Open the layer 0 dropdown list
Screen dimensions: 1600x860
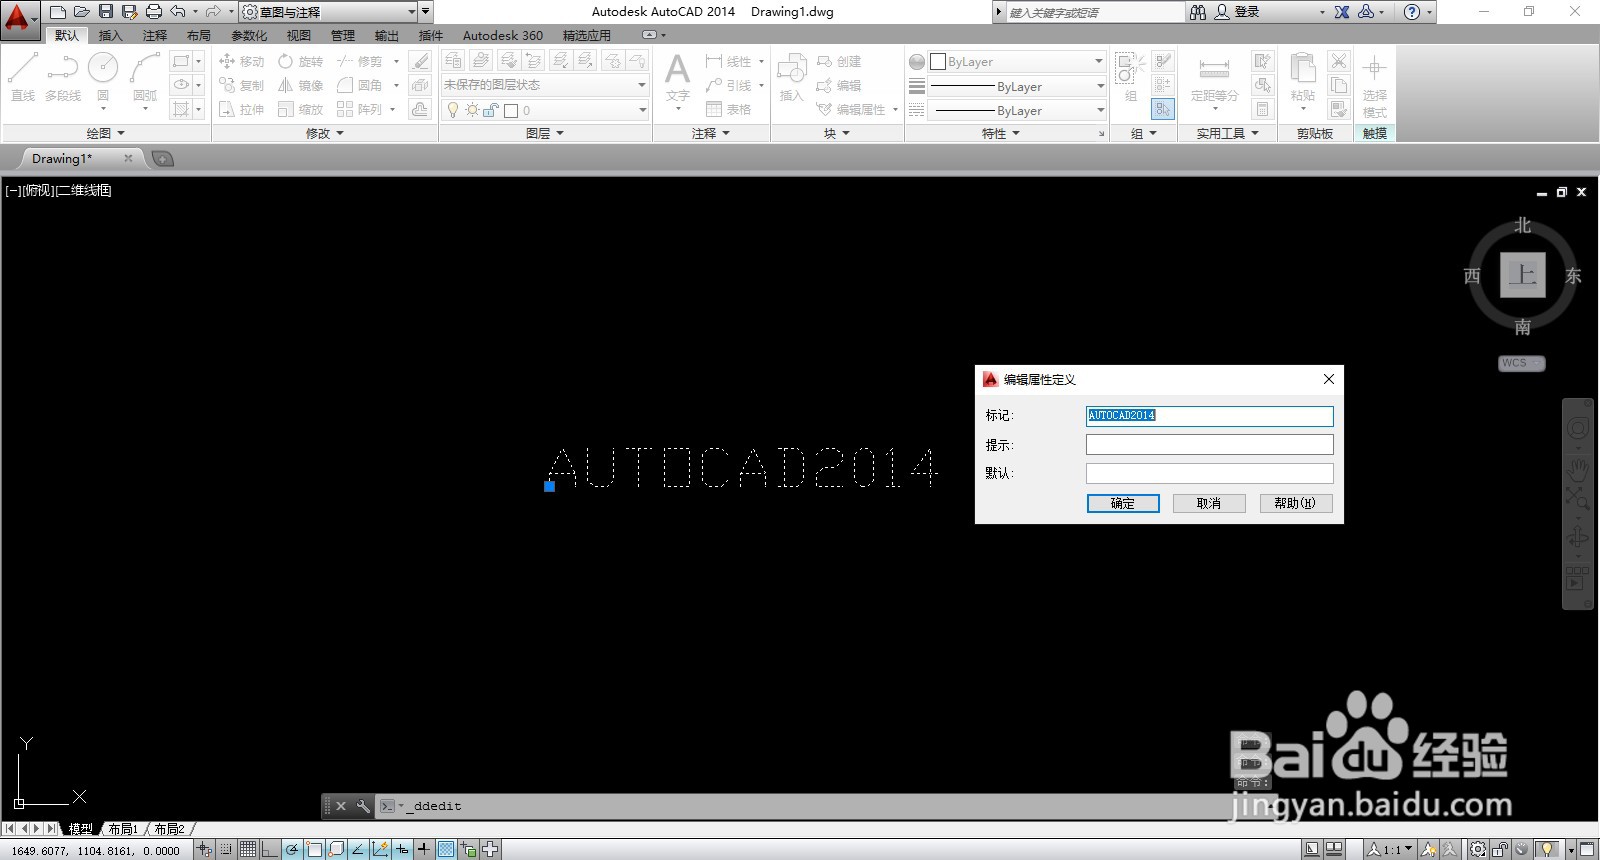click(545, 110)
